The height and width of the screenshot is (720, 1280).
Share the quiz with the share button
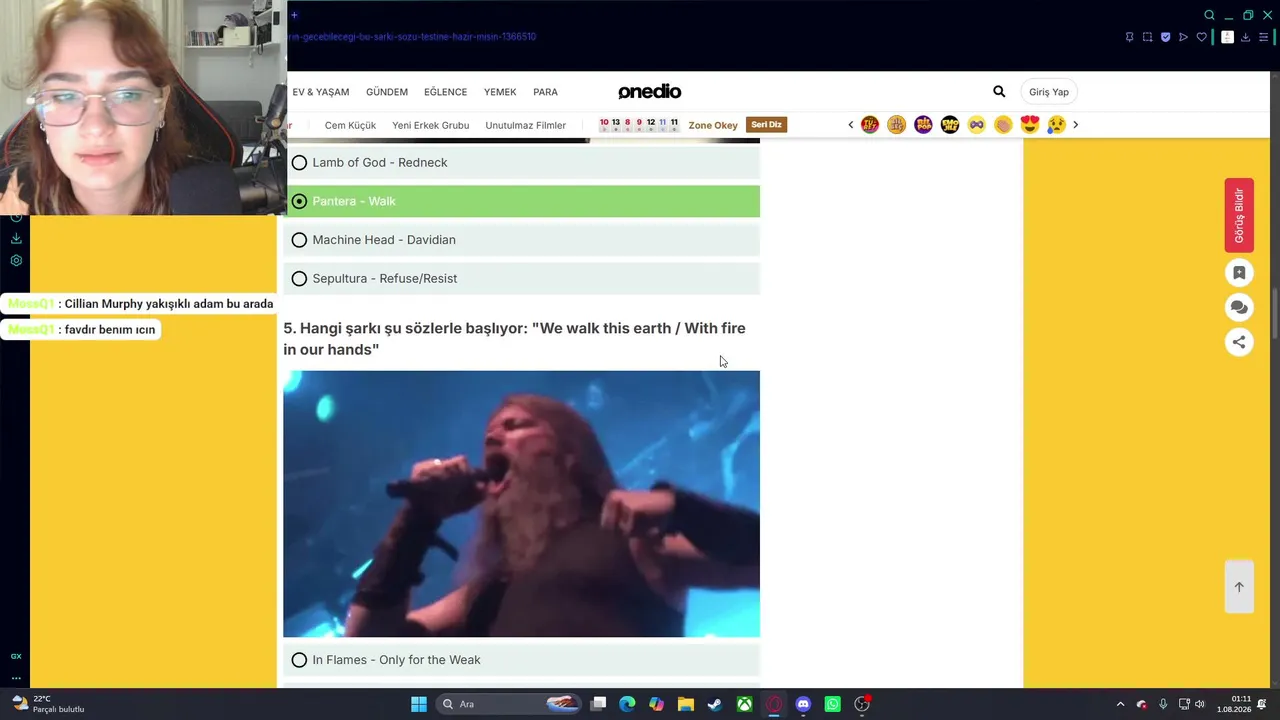[1239, 342]
